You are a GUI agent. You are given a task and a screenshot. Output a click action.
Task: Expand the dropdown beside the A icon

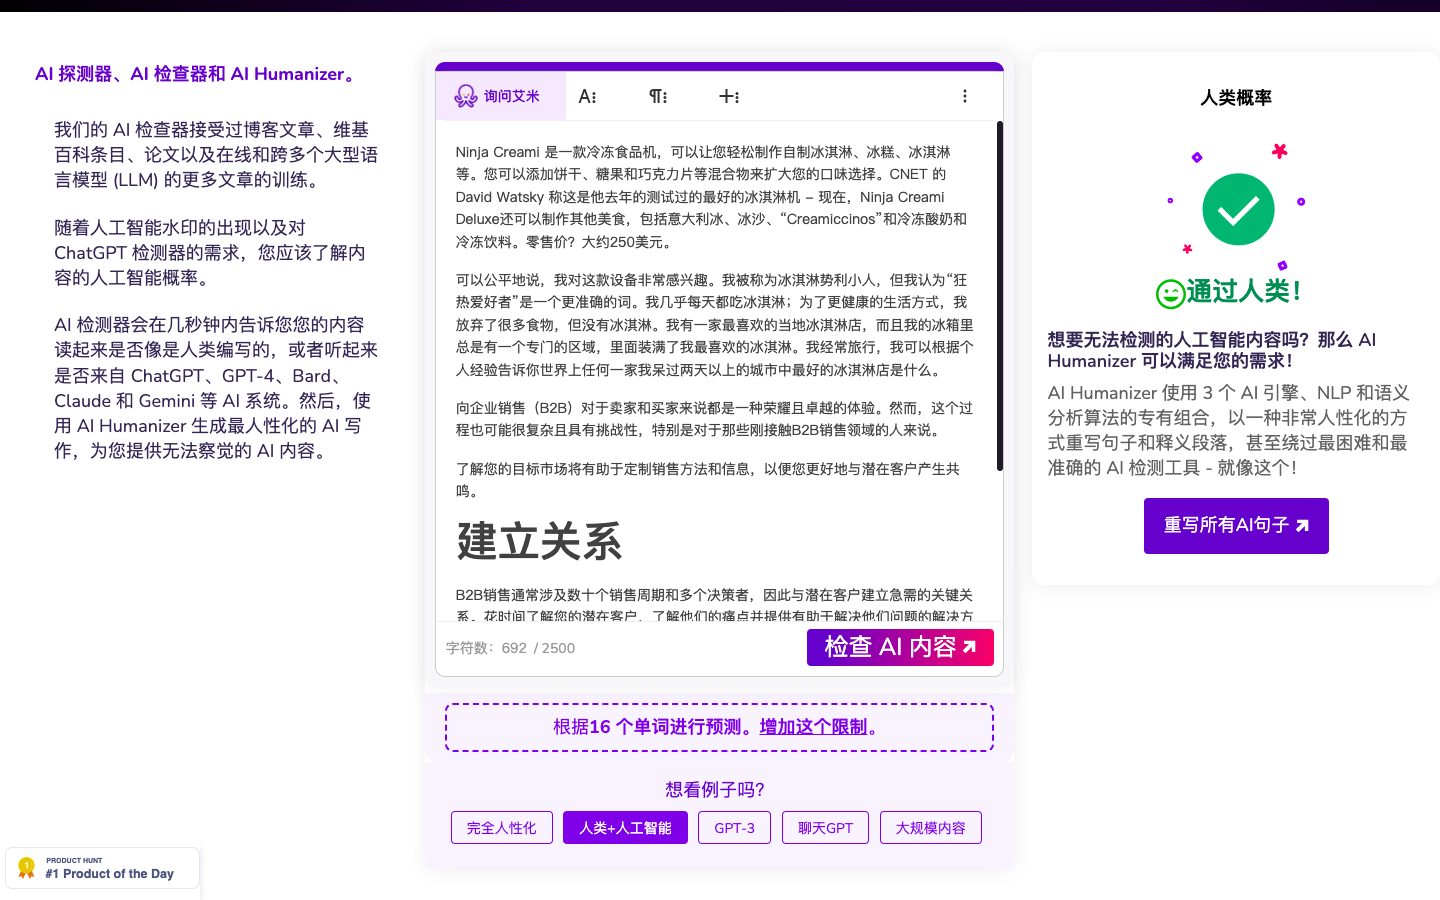[594, 96]
